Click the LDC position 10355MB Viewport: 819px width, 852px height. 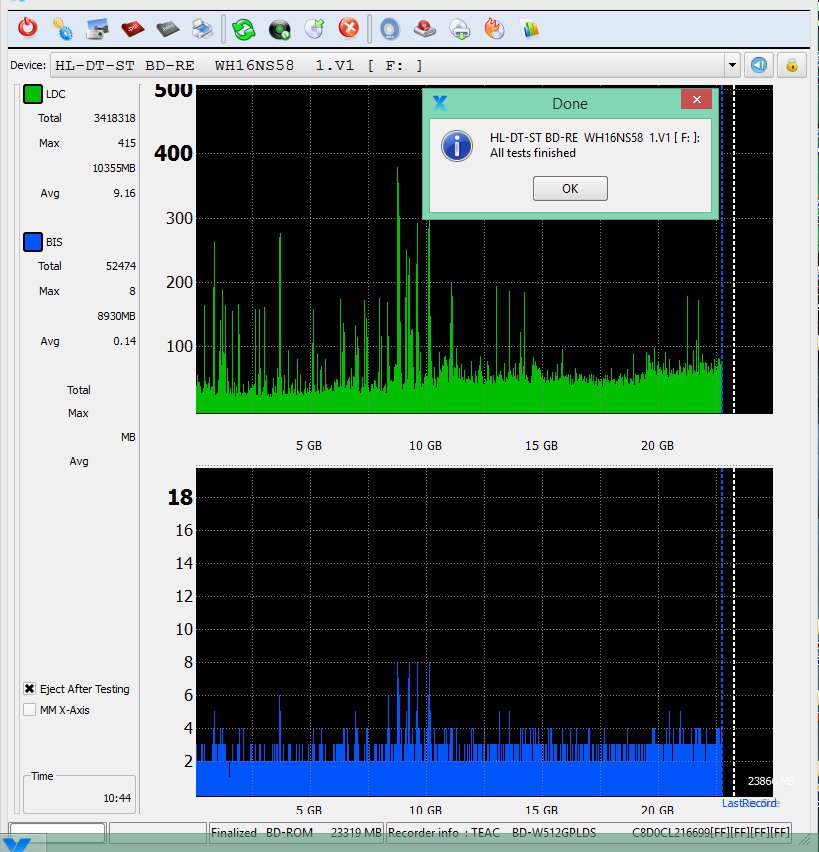(114, 168)
